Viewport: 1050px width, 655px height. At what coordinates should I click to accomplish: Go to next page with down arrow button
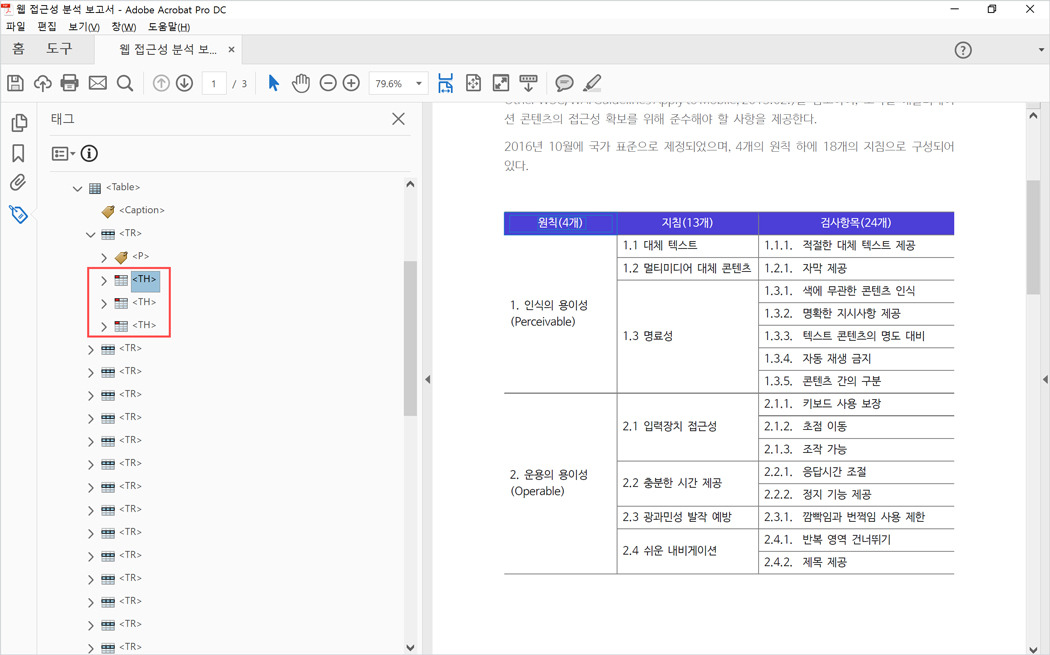pos(185,83)
